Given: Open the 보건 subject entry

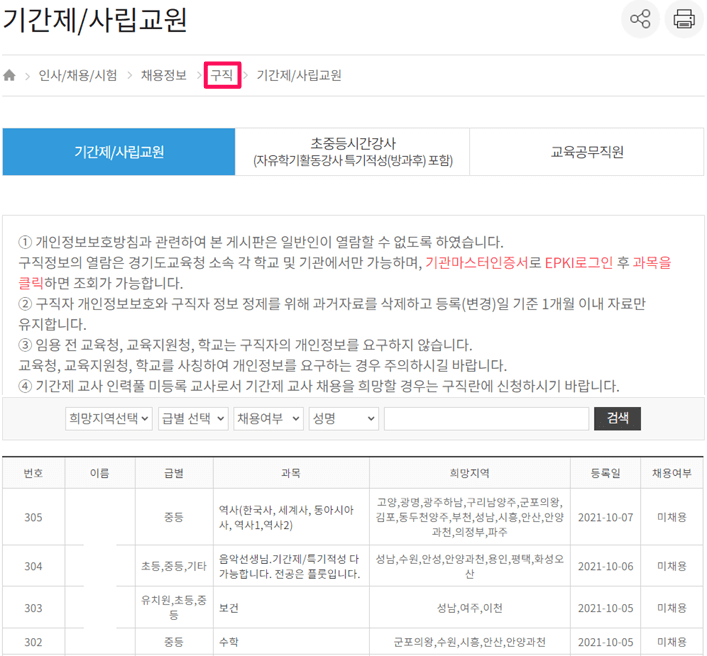Looking at the screenshot, I should [x=229, y=608].
